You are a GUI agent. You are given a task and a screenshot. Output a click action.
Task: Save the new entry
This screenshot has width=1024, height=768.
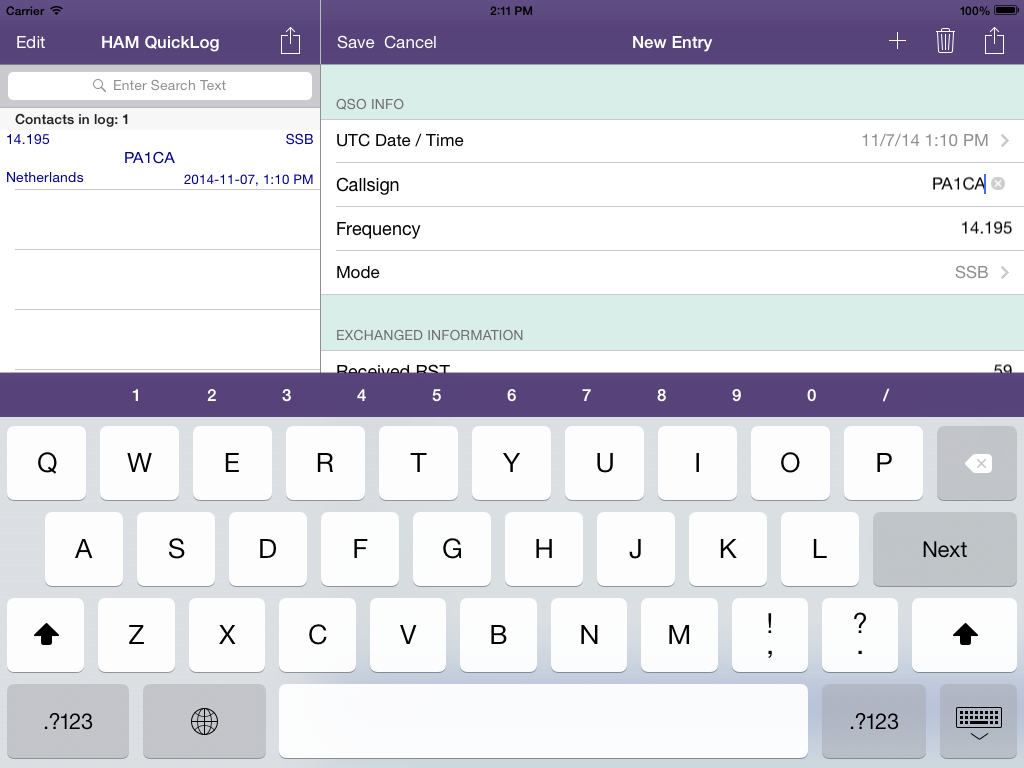(x=355, y=42)
